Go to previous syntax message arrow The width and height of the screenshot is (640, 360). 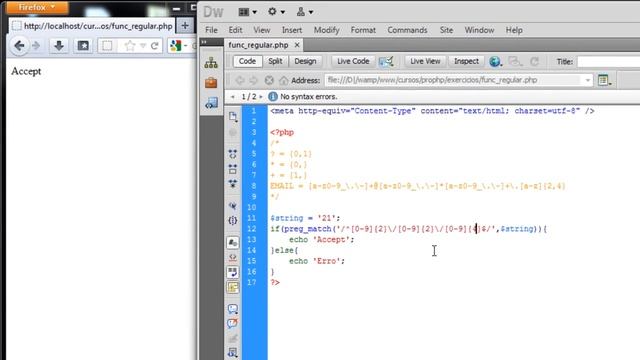232,97
